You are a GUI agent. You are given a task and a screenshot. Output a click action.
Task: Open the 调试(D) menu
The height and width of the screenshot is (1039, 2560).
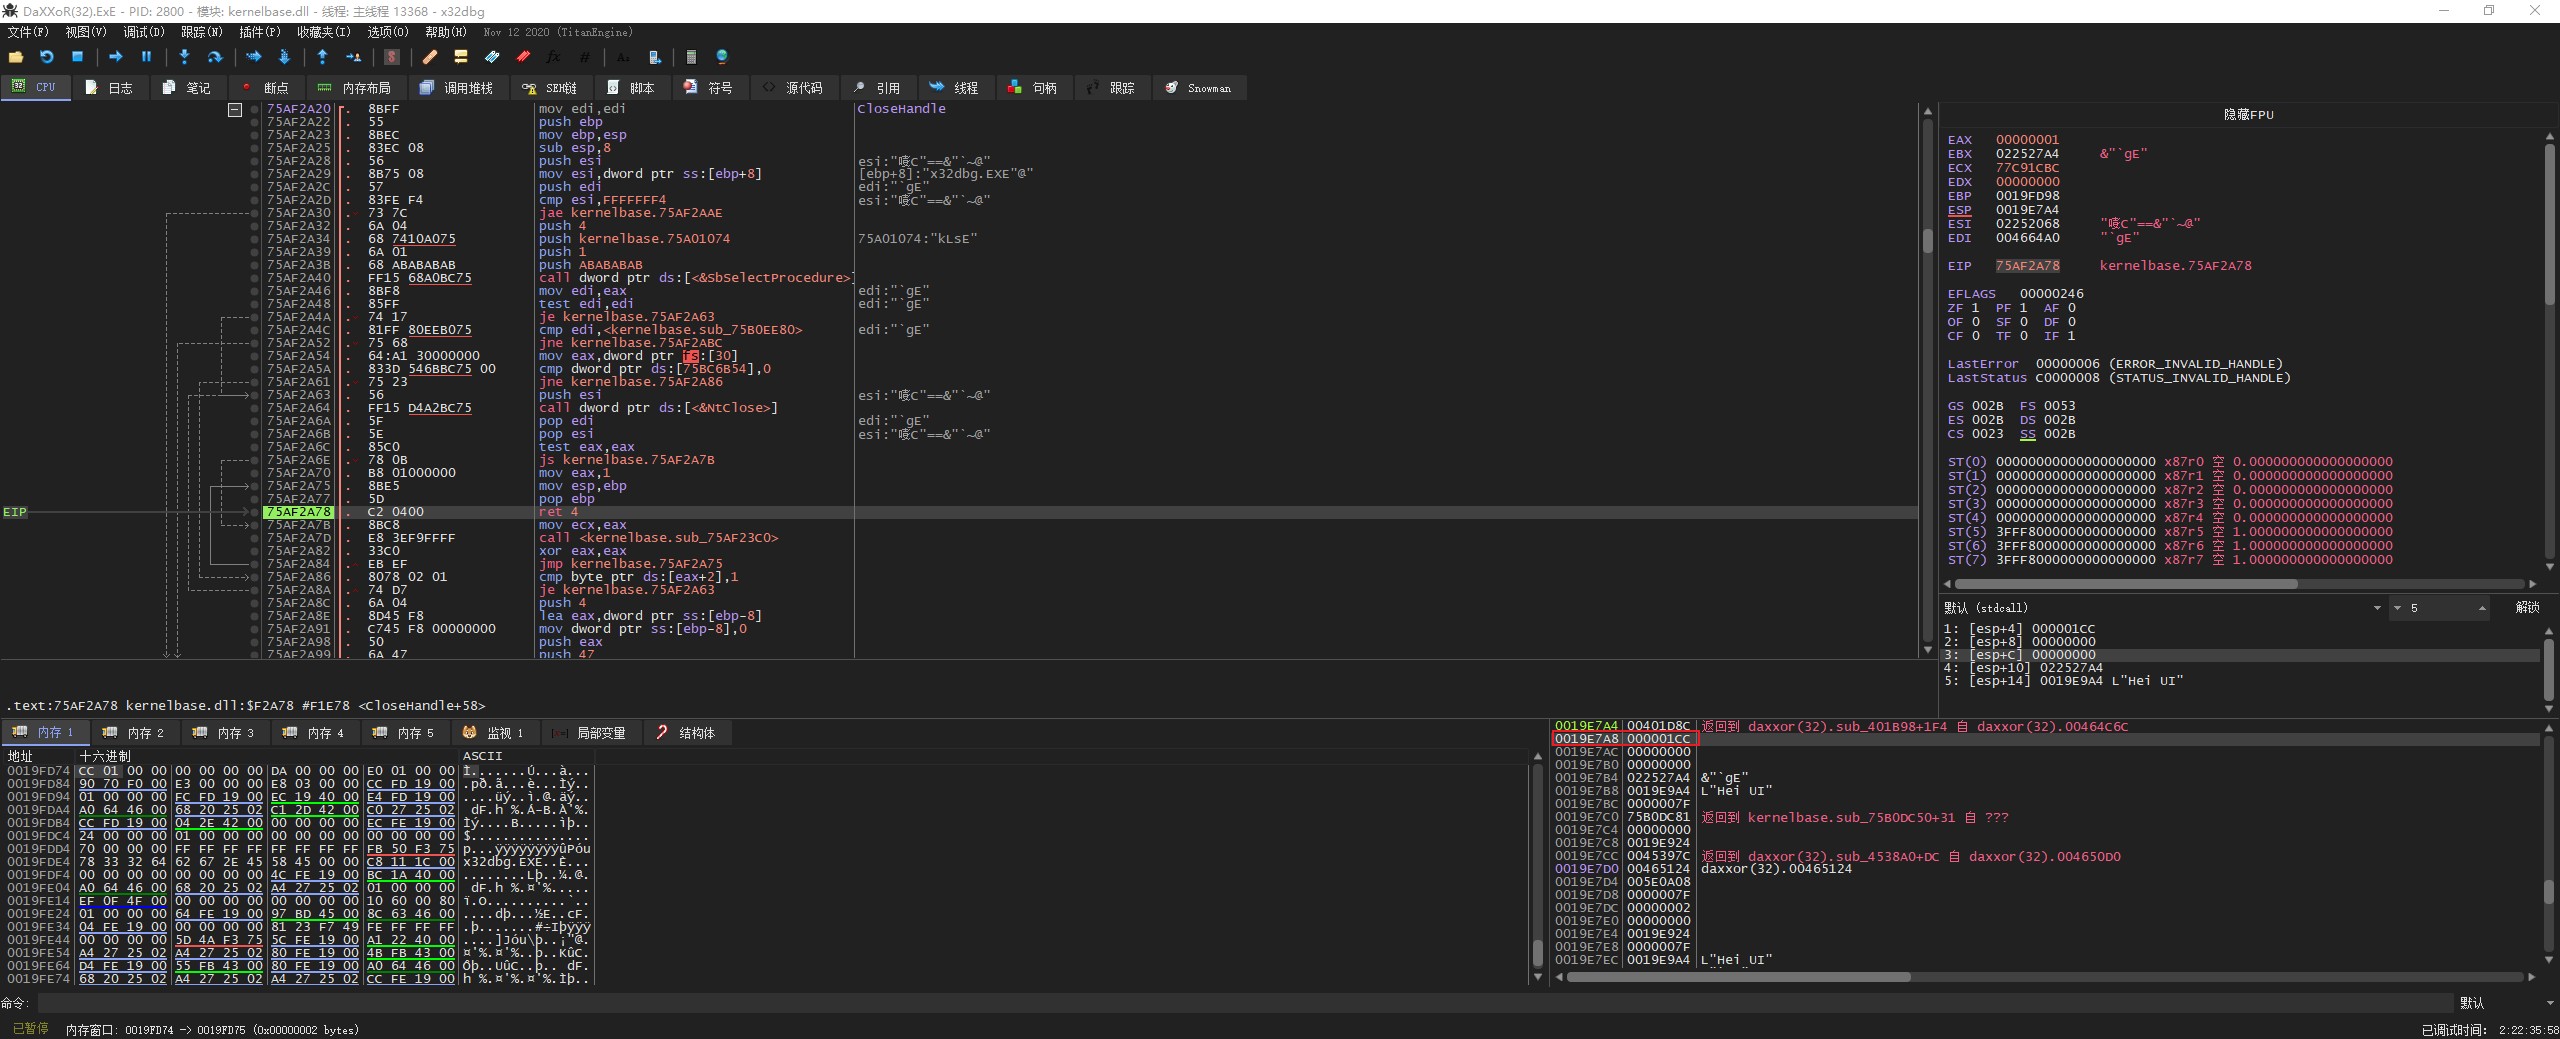(143, 32)
